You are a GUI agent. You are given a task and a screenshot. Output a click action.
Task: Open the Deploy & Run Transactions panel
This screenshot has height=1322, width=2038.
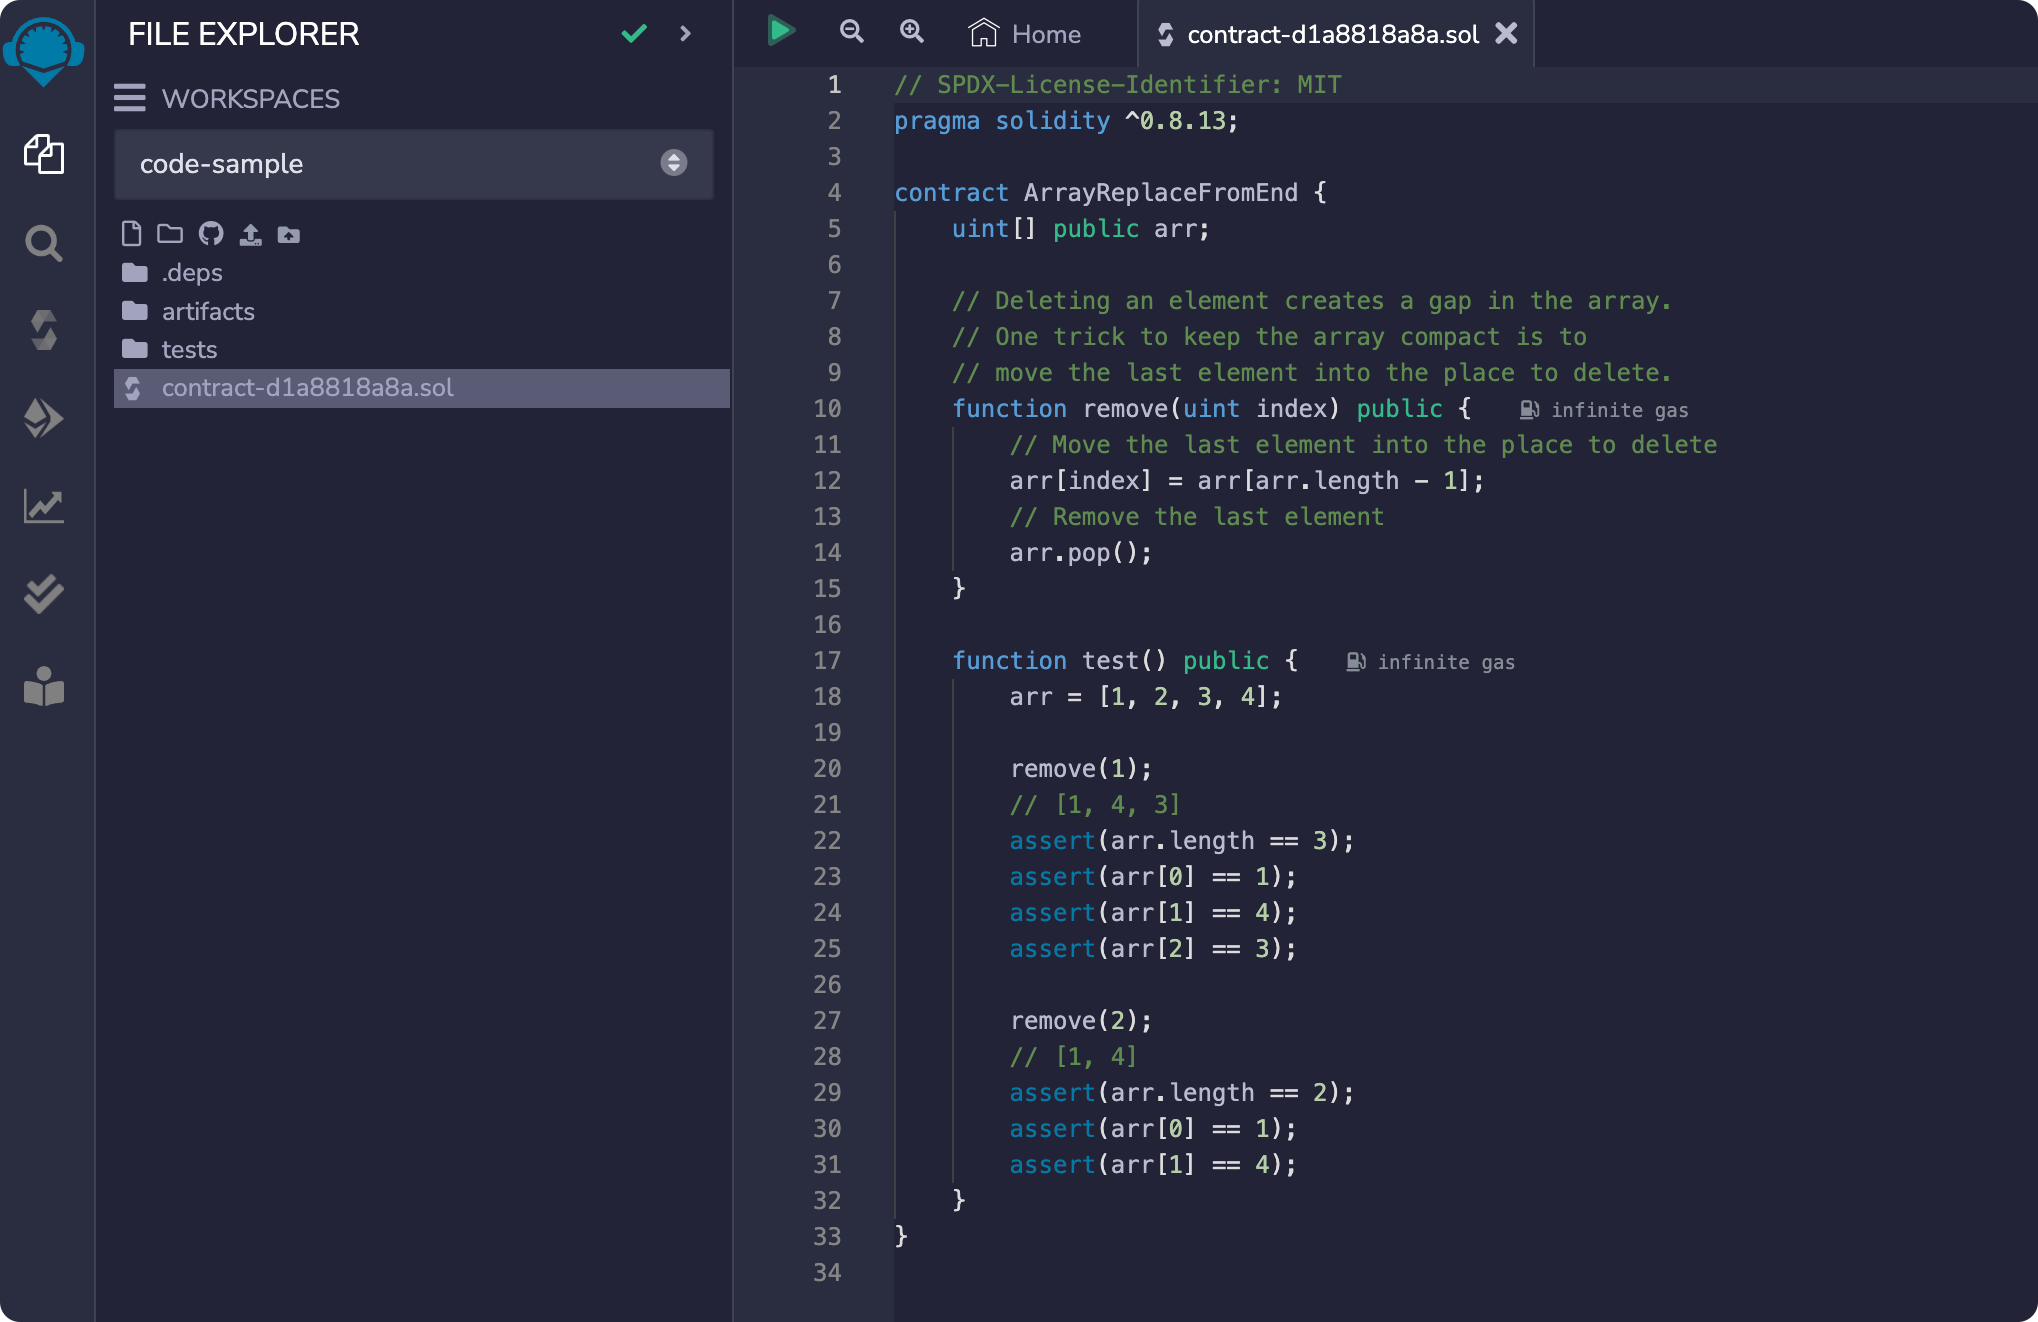click(44, 419)
